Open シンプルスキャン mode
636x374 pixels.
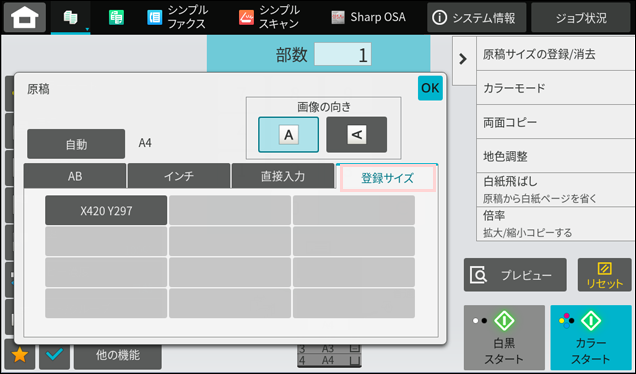269,17
